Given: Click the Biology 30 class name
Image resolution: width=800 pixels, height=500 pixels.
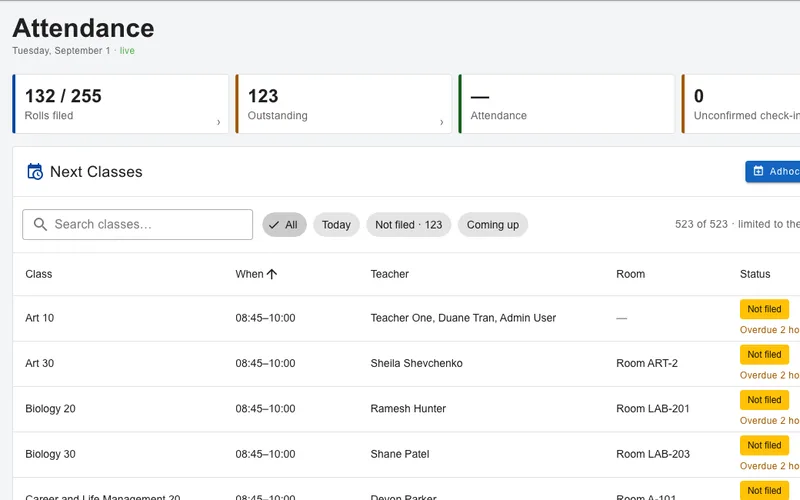Looking at the screenshot, I should [51, 454].
